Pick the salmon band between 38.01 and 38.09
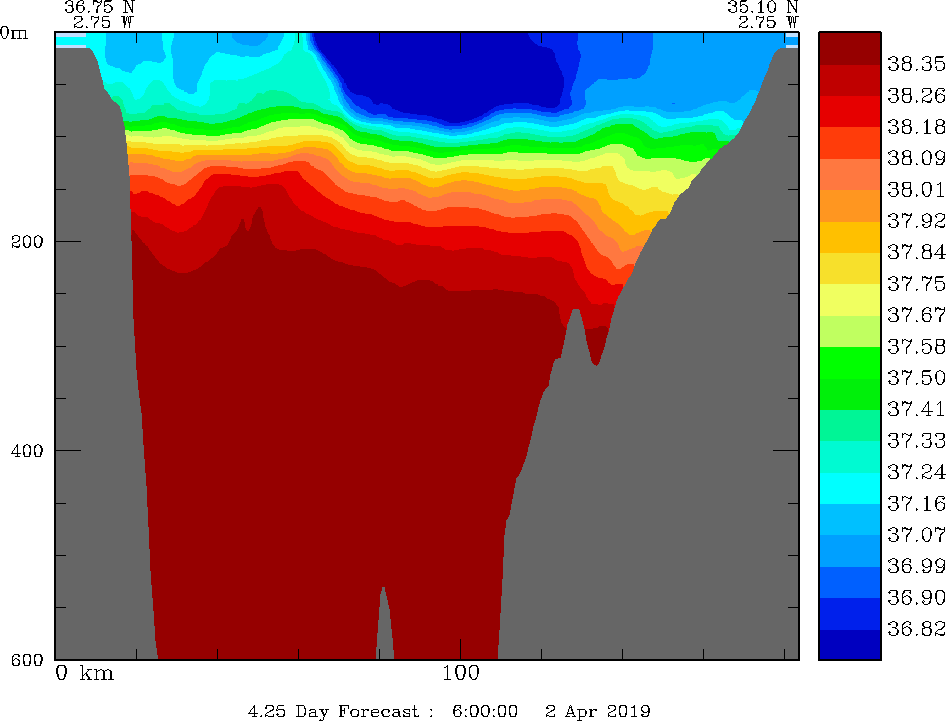 tap(849, 174)
